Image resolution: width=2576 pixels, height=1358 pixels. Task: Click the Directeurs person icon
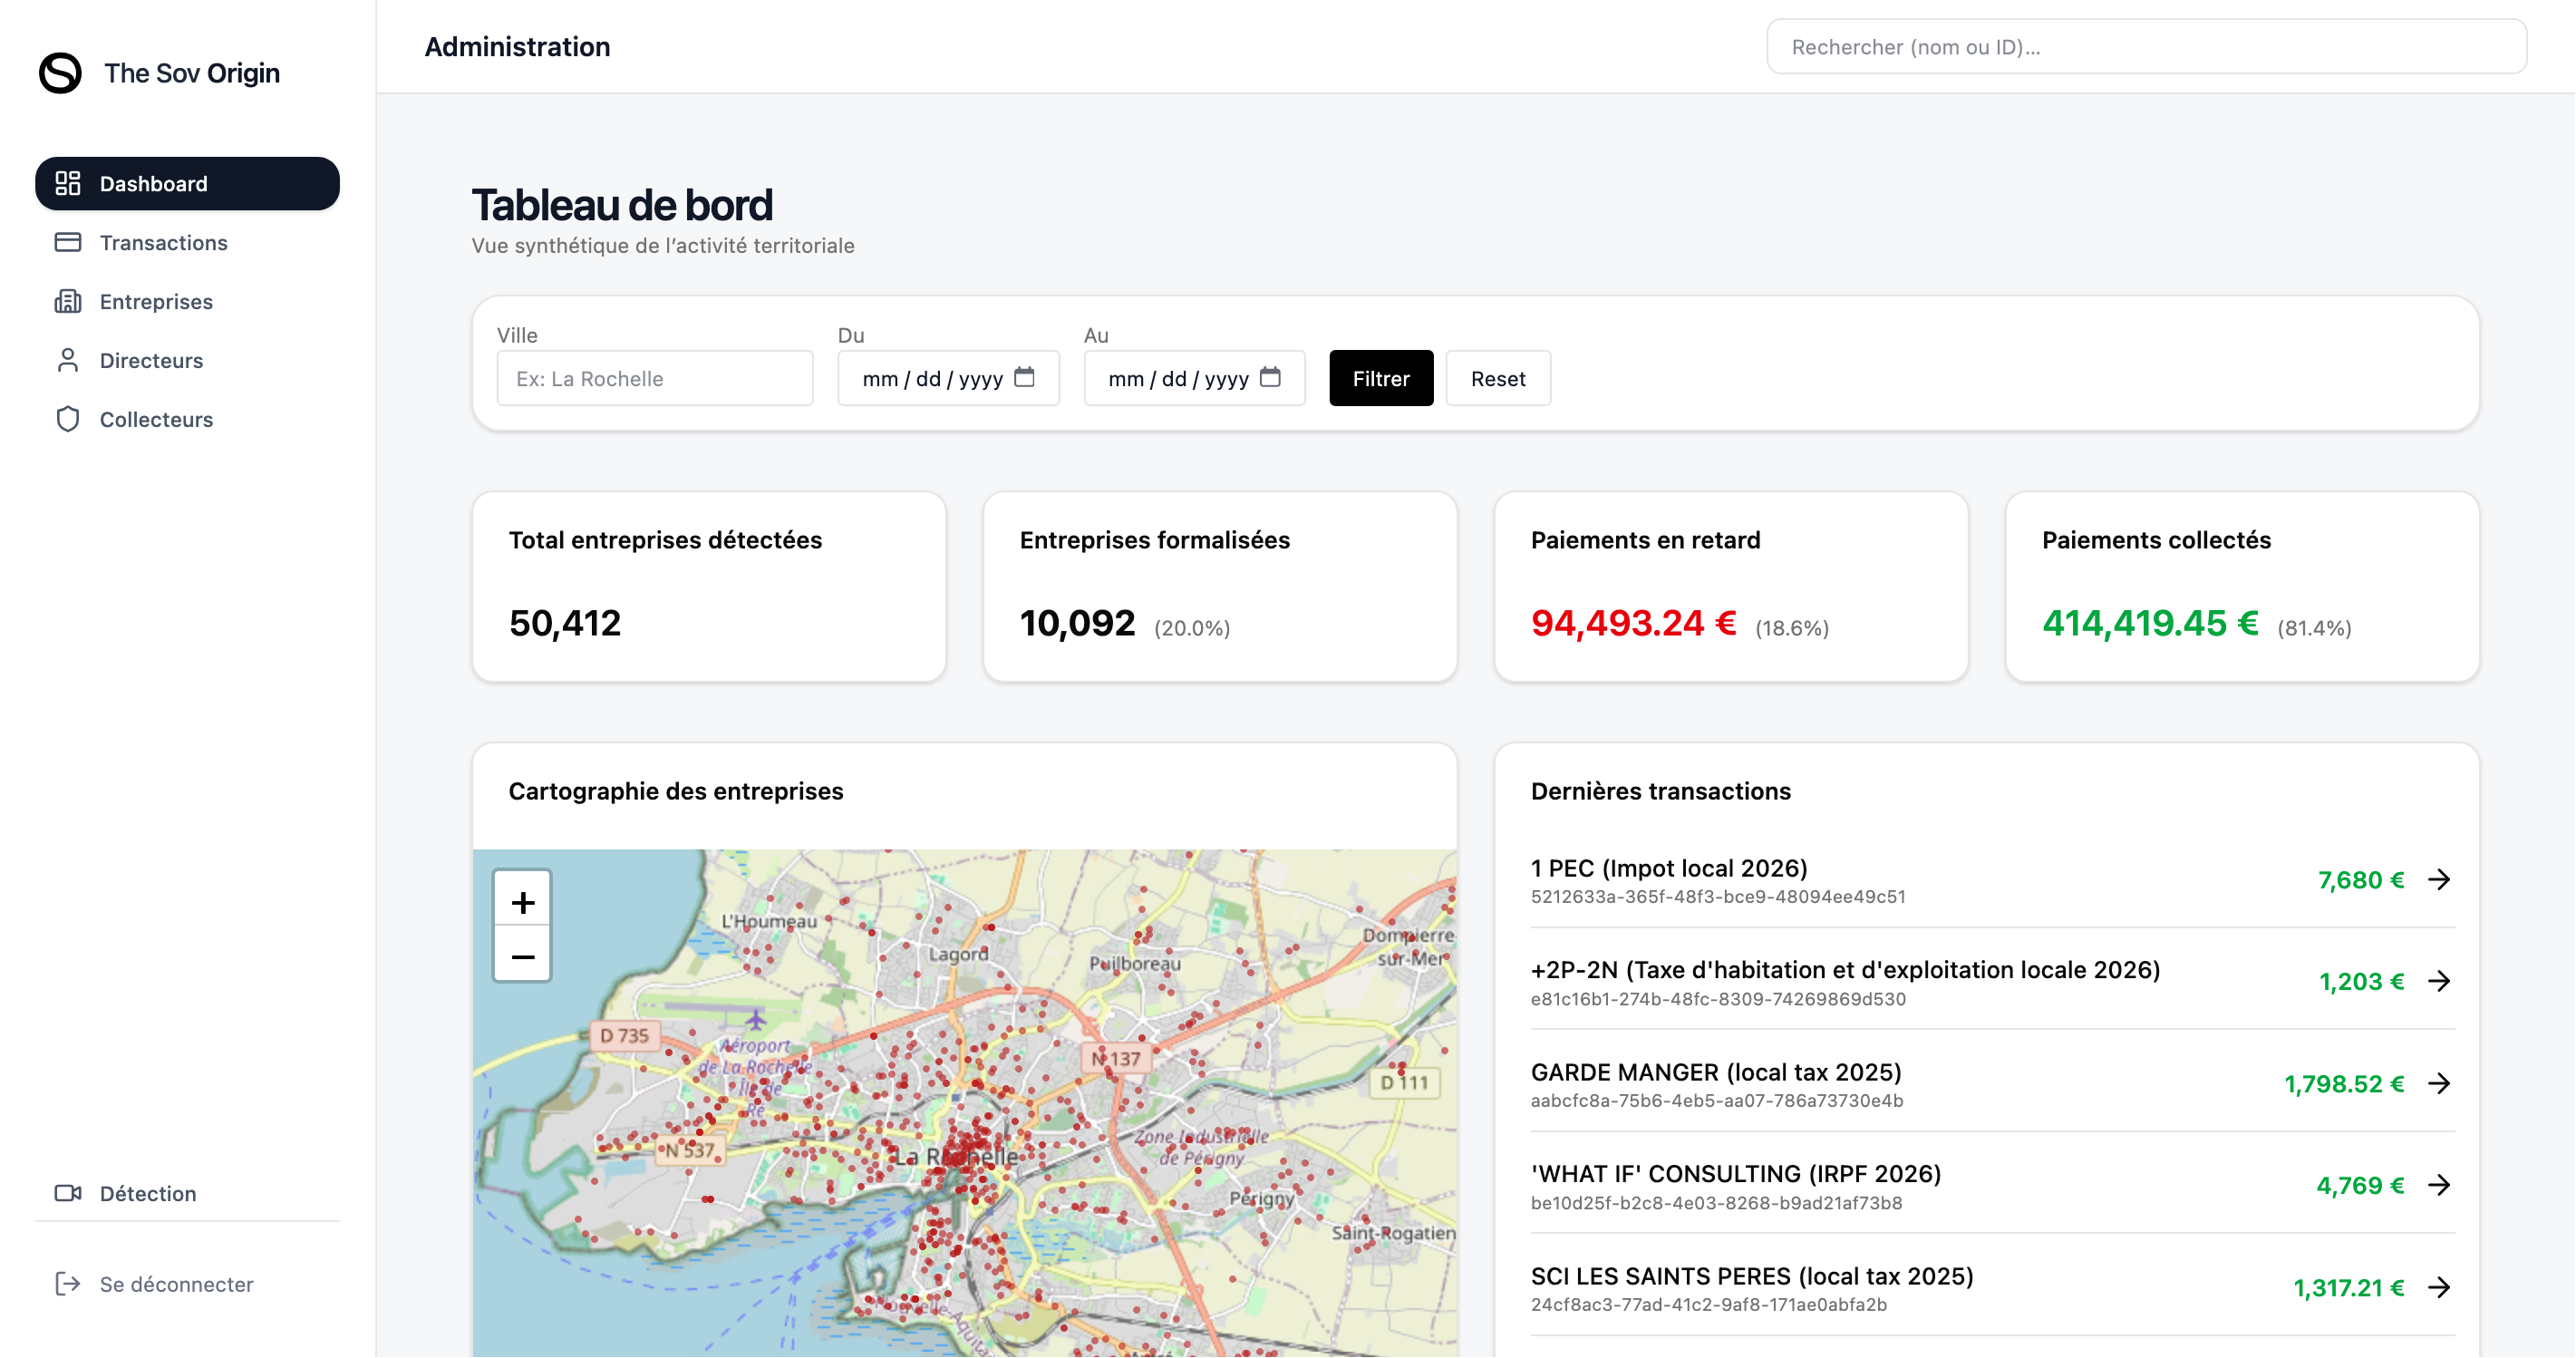click(x=68, y=361)
